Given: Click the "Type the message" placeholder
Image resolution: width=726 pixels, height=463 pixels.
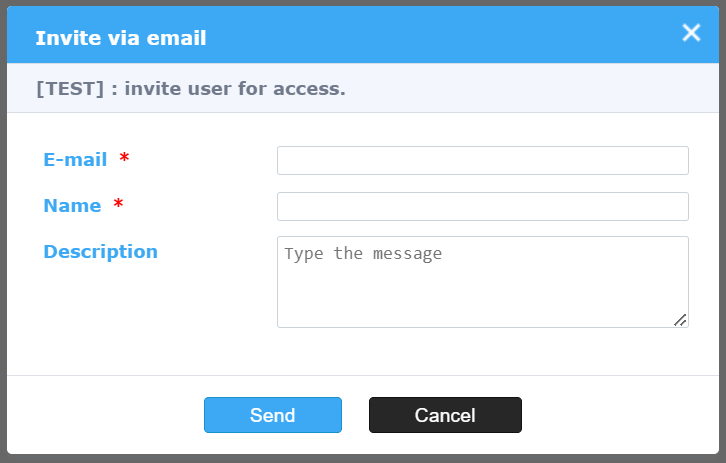Looking at the screenshot, I should click(363, 254).
